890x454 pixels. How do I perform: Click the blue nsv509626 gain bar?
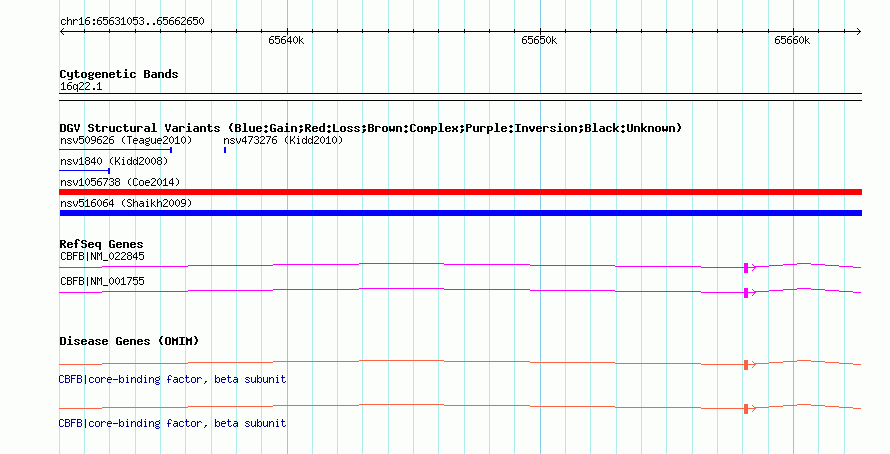point(116,150)
